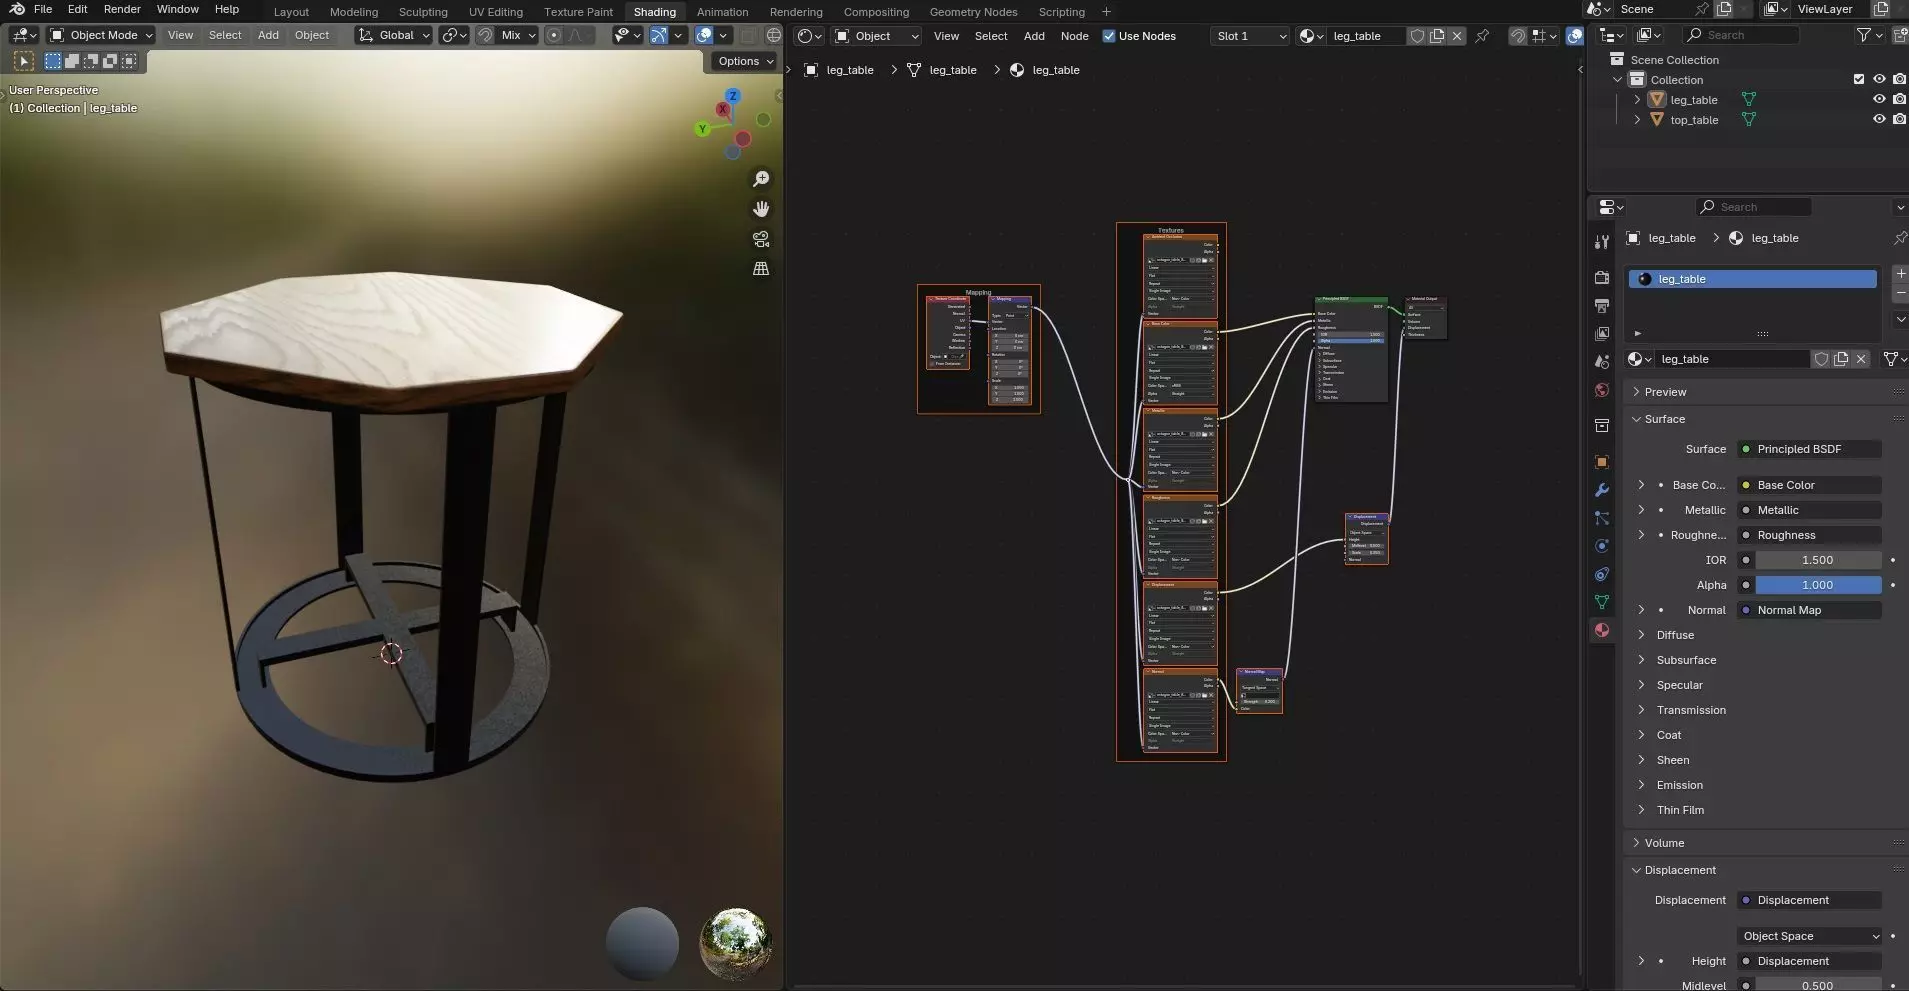
Task: Disable leg_table in renders camera icon
Action: [x=1899, y=99]
